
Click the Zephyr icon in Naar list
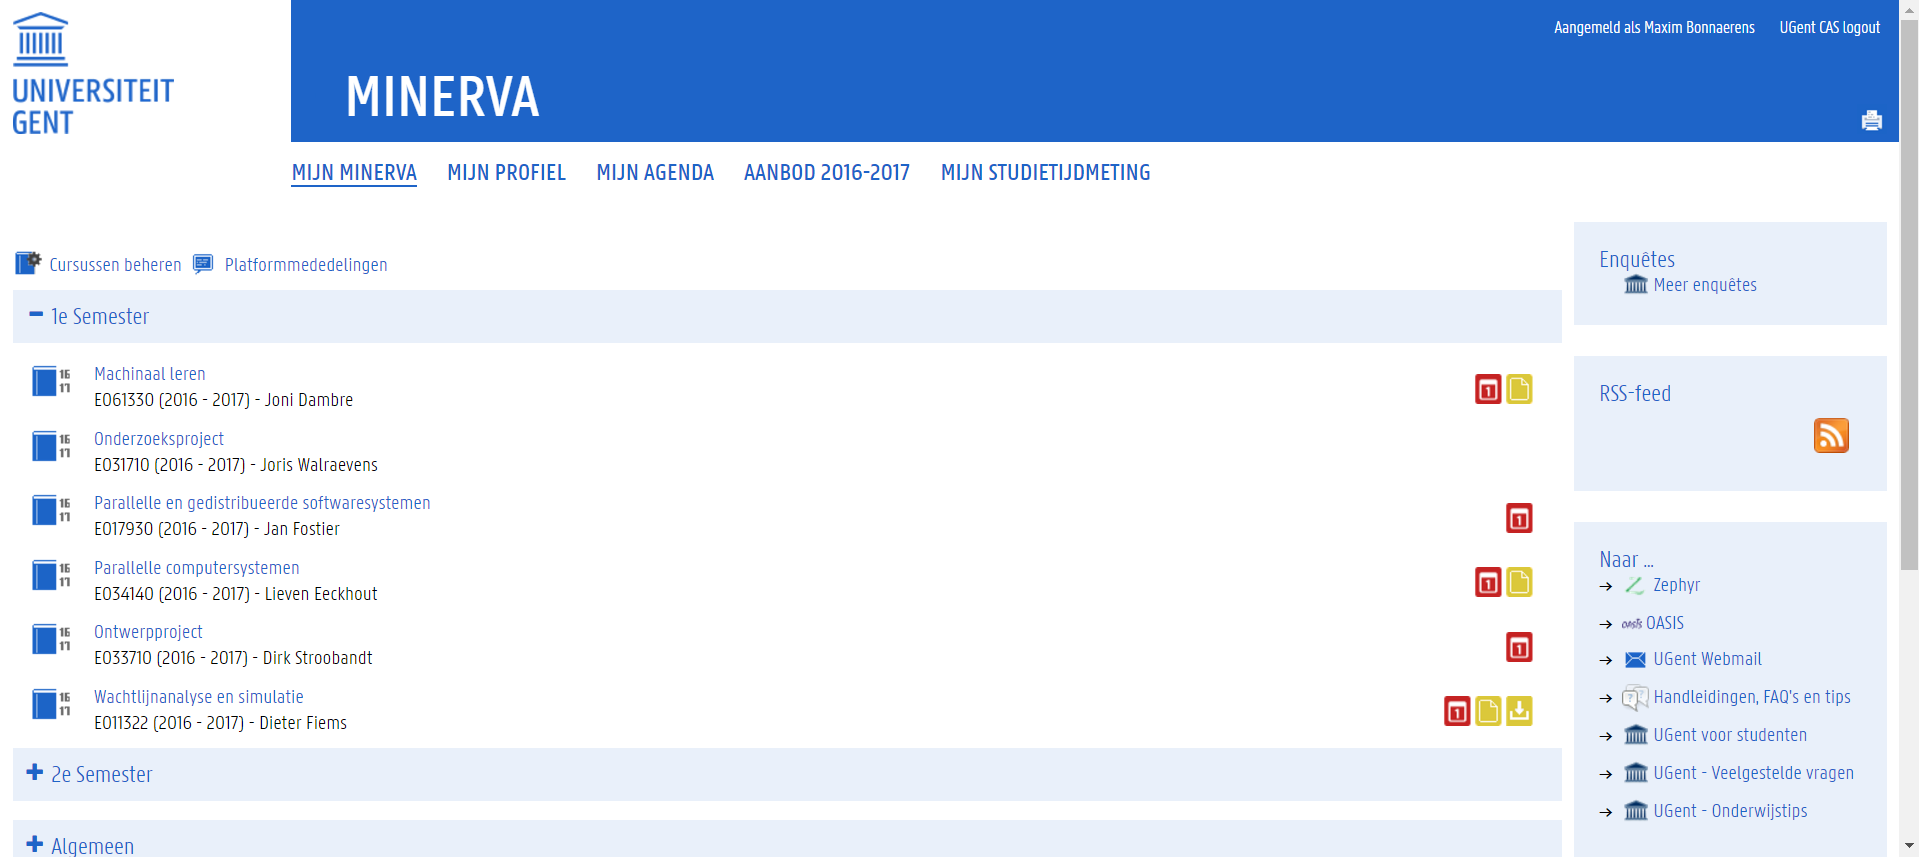pos(1635,586)
